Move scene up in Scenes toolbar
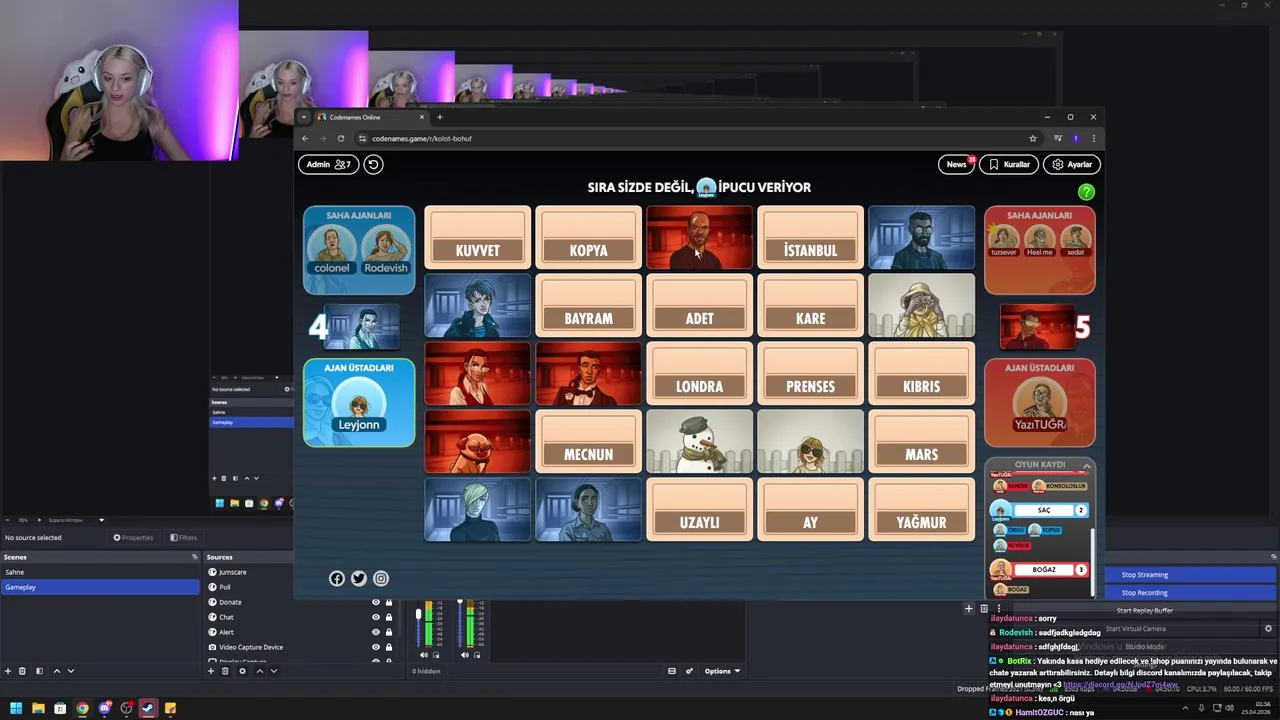Screen dimensions: 1280x720 point(56,671)
